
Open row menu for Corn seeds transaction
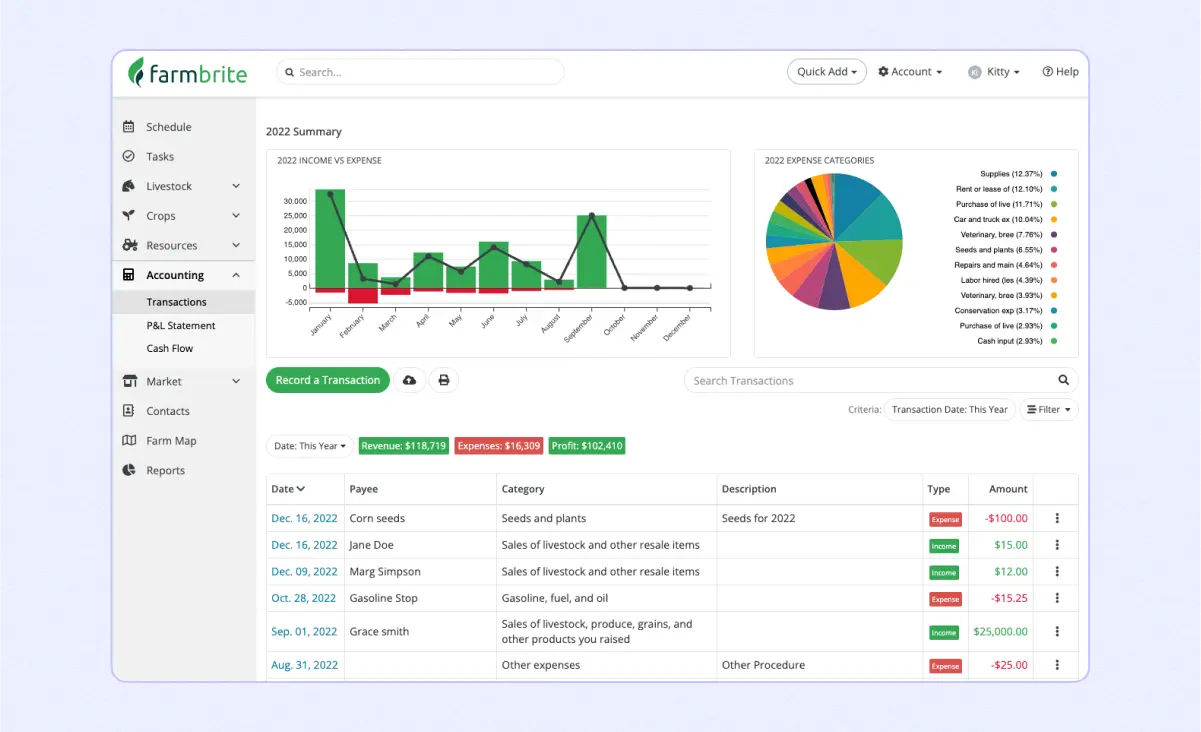pos(1057,518)
